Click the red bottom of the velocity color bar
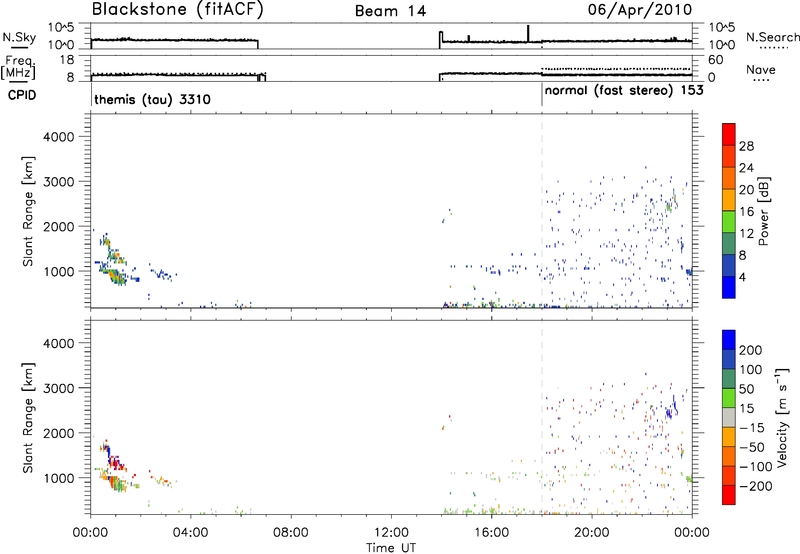Screen dimensions: 800x554 click(729, 495)
